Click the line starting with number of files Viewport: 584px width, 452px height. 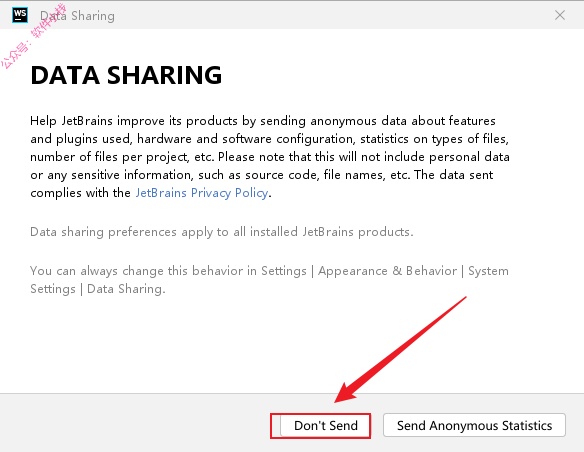[x=270, y=157]
